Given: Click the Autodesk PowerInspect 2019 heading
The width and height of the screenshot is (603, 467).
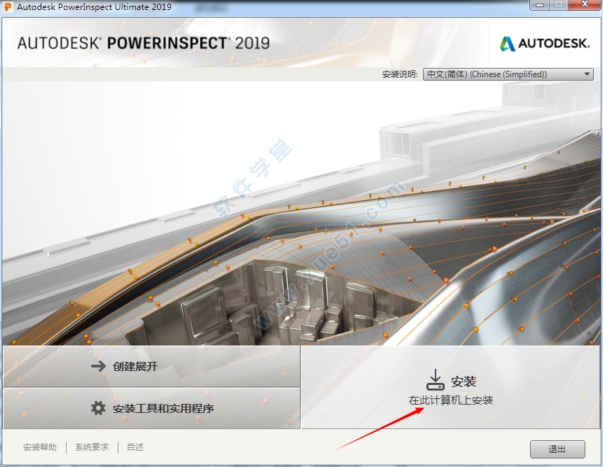Looking at the screenshot, I should pos(143,43).
